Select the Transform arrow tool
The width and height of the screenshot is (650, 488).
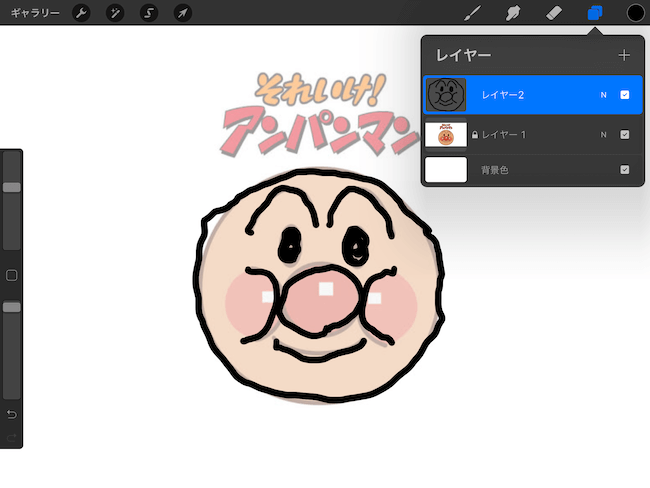[182, 13]
